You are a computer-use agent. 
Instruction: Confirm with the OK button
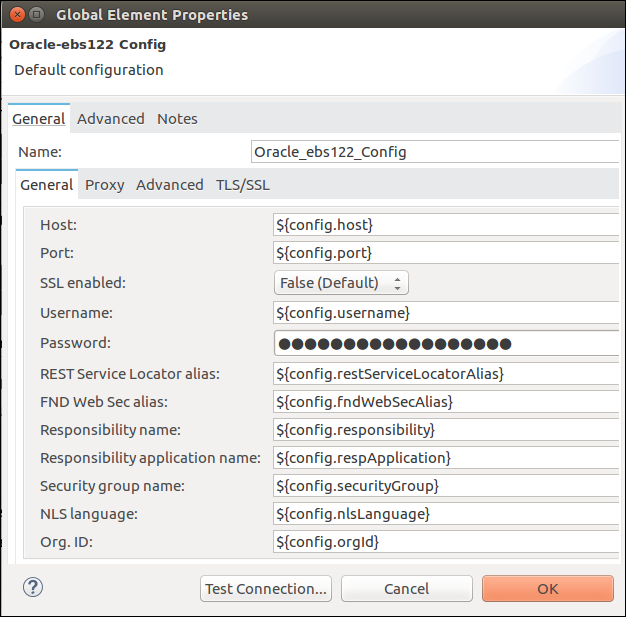coord(547,589)
